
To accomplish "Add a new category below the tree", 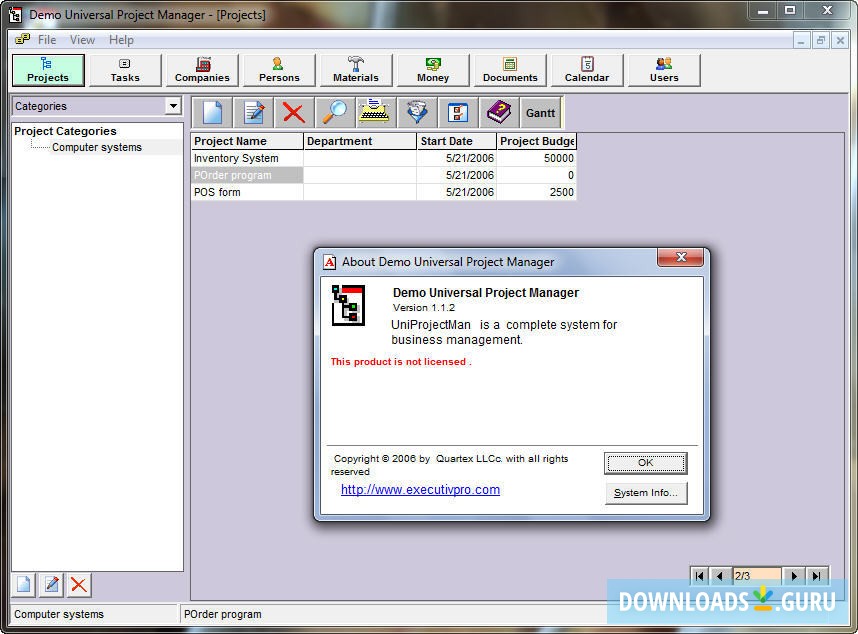I will 24,585.
